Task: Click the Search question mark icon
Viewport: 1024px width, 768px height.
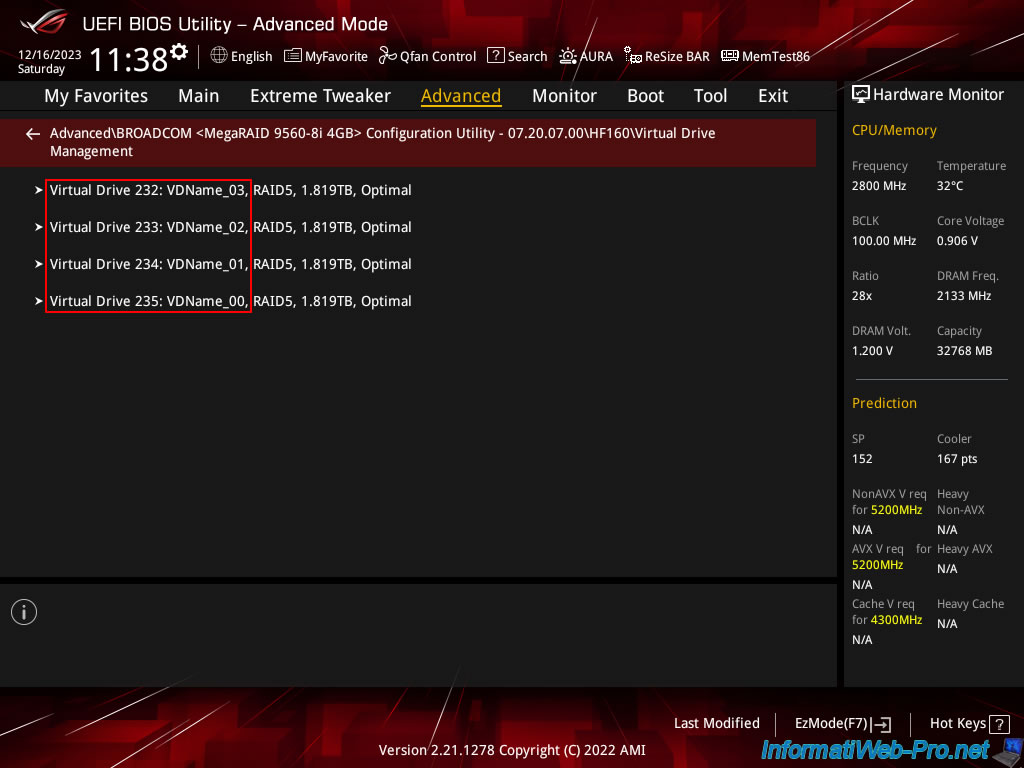Action: (x=496, y=56)
